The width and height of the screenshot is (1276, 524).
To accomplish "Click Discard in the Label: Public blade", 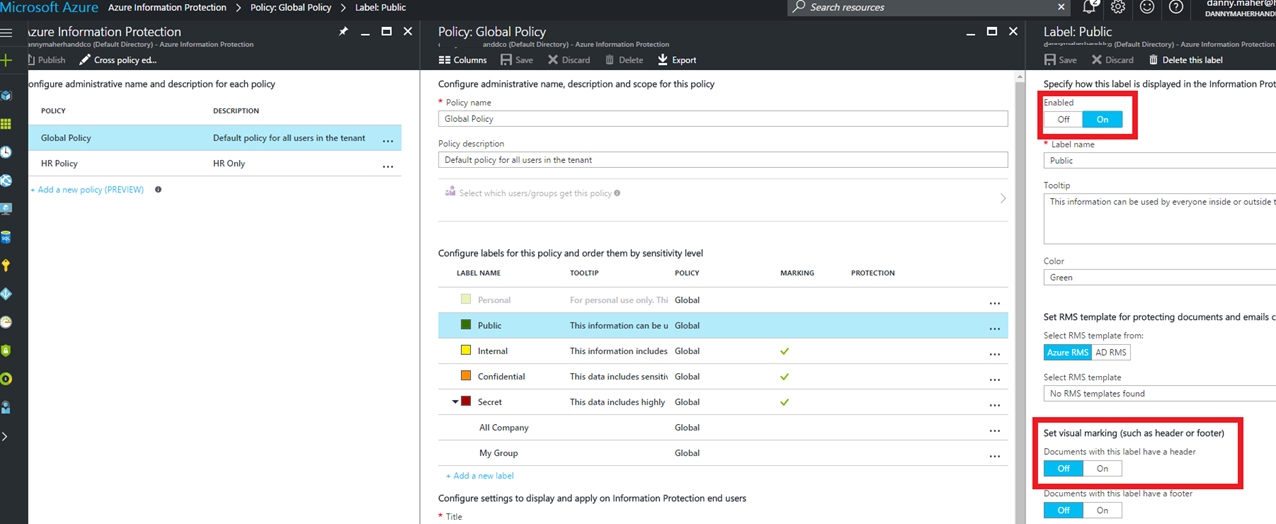I will (x=1112, y=60).
